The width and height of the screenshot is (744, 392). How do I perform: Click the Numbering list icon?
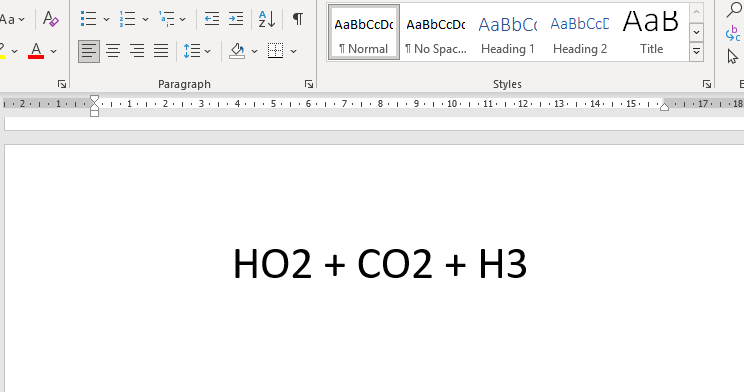[127, 19]
